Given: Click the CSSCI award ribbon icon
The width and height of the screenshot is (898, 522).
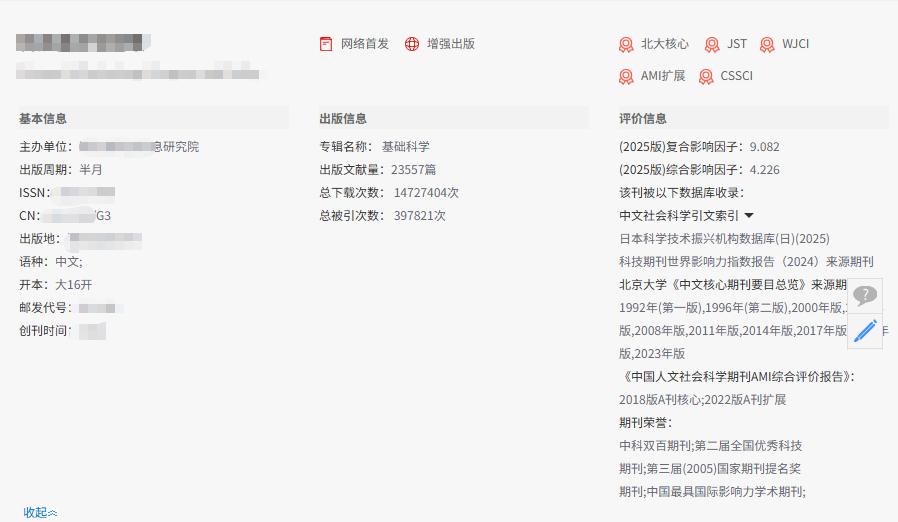Looking at the screenshot, I should coord(706,76).
